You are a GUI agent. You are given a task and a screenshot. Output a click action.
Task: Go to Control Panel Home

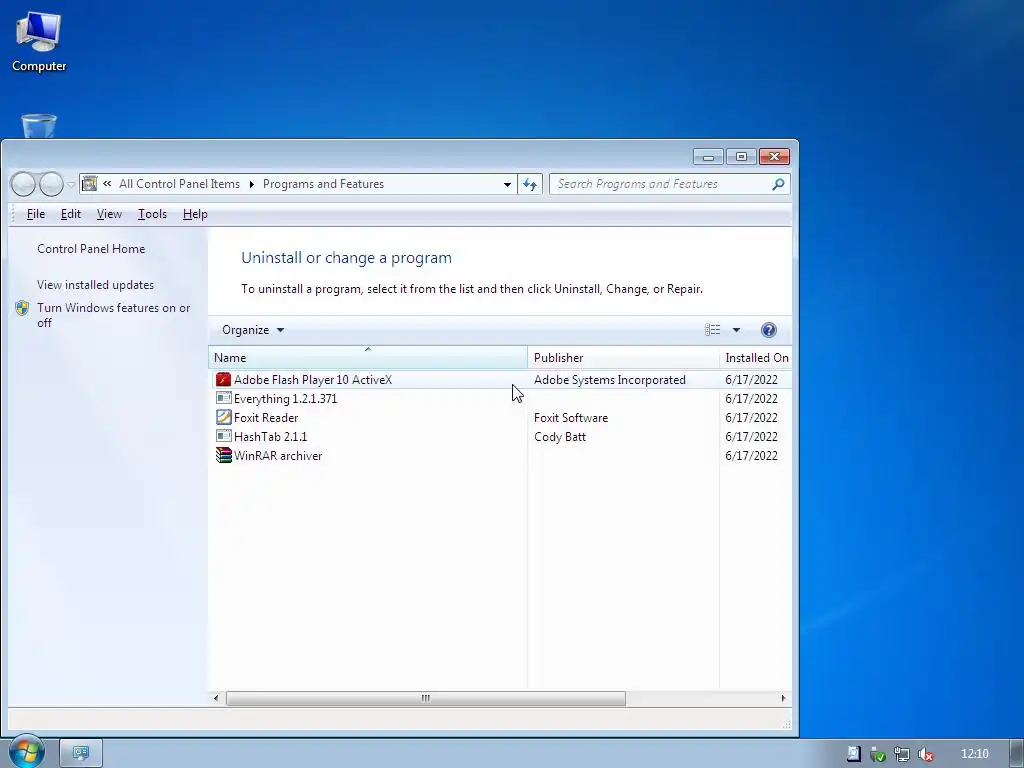(x=91, y=249)
